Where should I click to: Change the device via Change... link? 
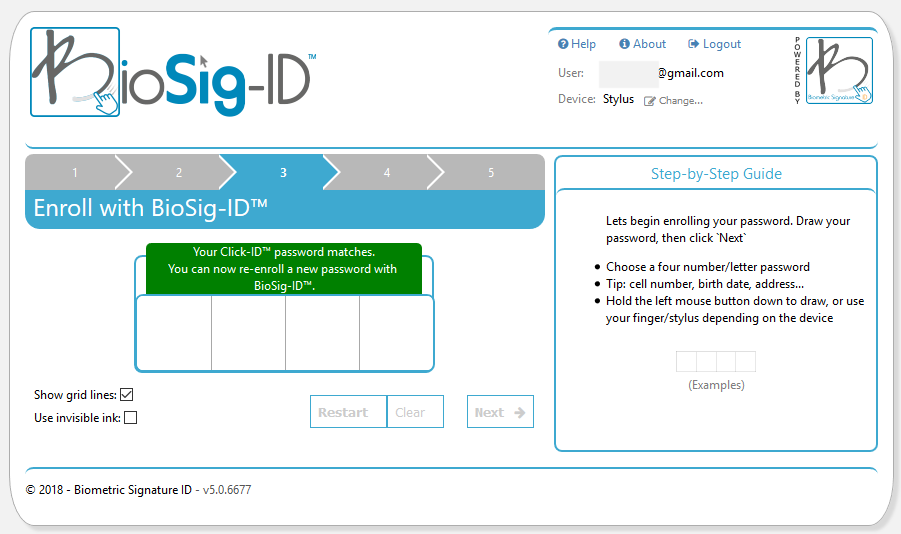pyautogui.click(x=673, y=101)
